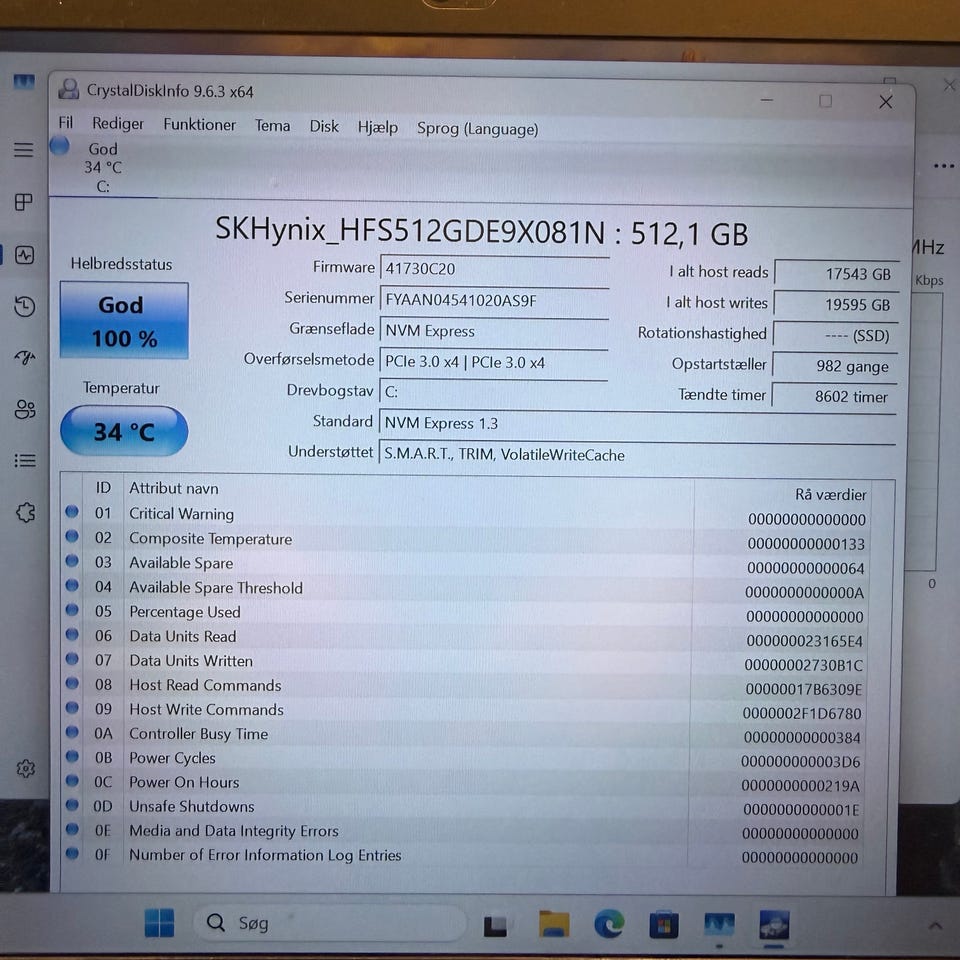The height and width of the screenshot is (960, 960).
Task: Click the 'God 100 %' health status button
Action: (124, 321)
